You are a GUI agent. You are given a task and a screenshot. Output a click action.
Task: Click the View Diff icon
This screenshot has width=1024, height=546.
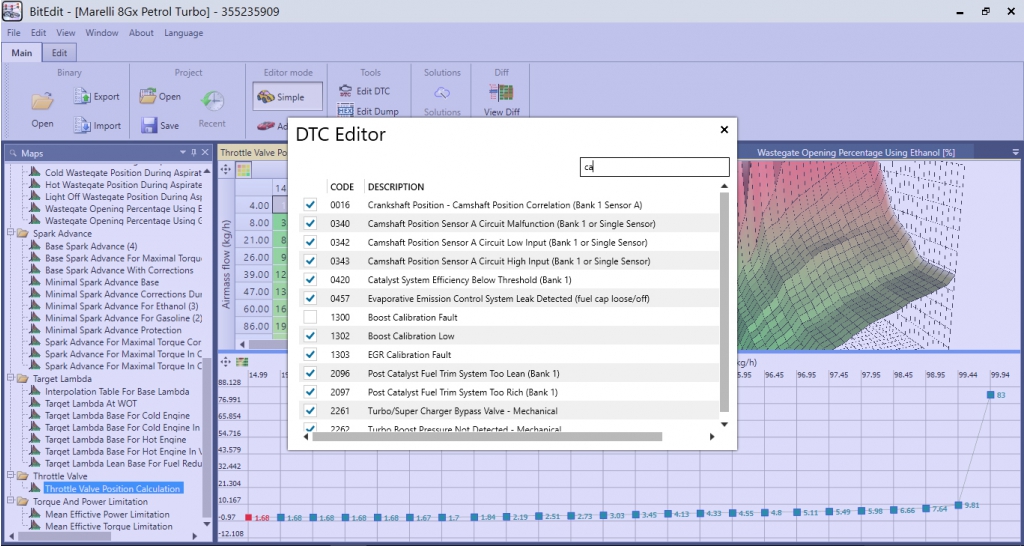coord(502,92)
